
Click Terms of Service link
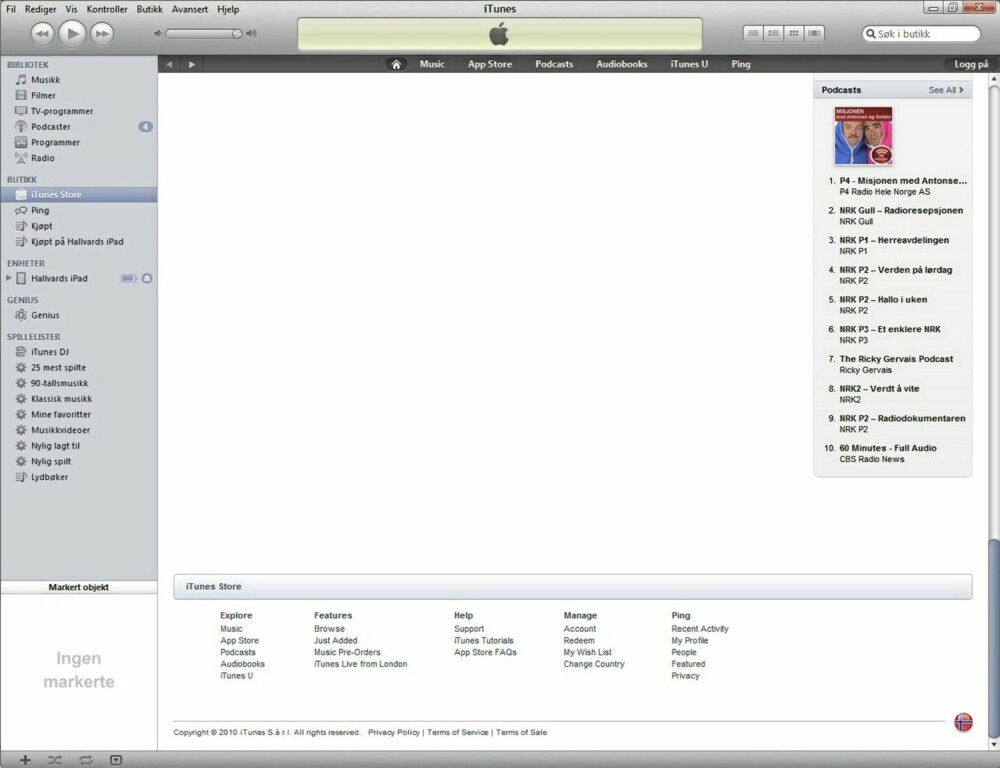pos(457,732)
